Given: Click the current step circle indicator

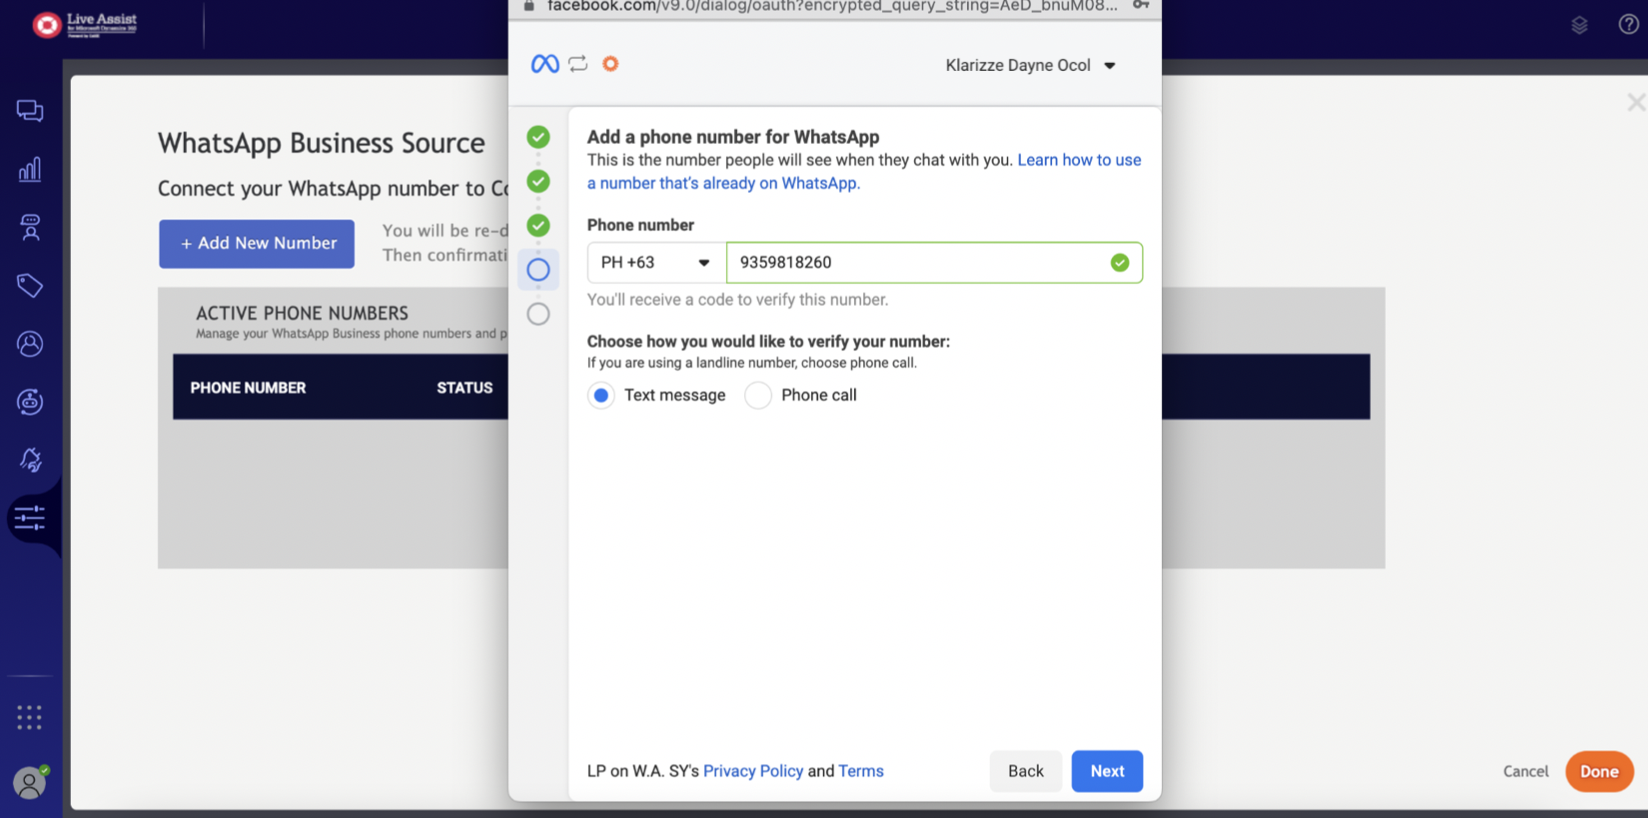Looking at the screenshot, I should 538,269.
